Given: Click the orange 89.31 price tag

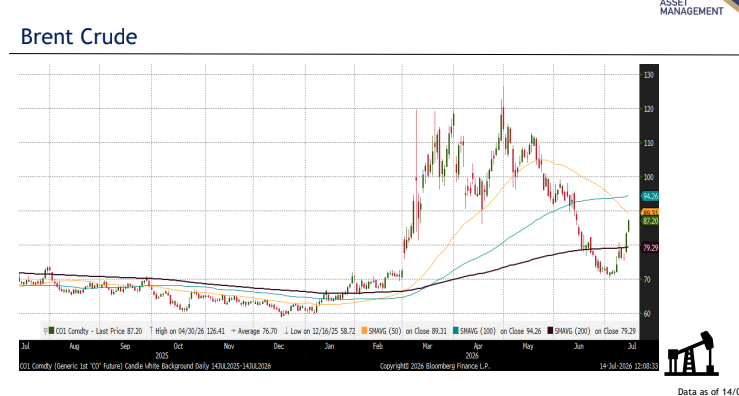Looking at the screenshot, I should 650,213.
